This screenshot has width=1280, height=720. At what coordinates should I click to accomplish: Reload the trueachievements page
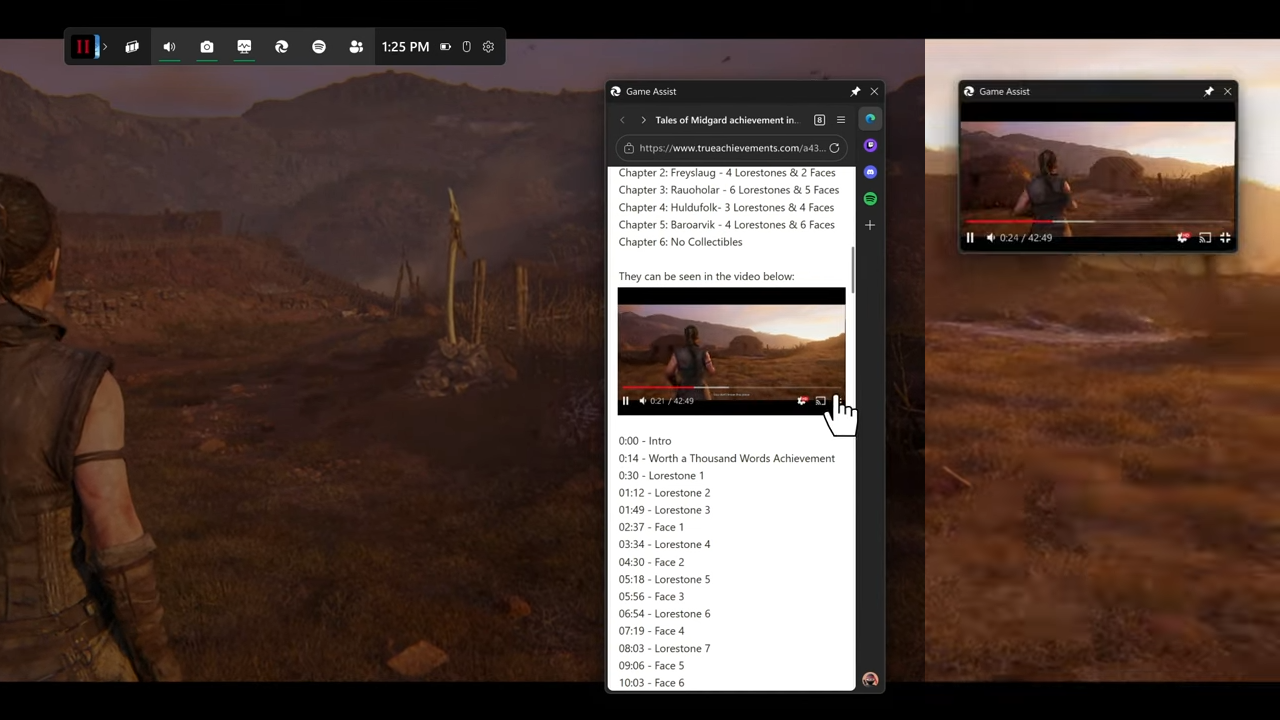coord(834,148)
